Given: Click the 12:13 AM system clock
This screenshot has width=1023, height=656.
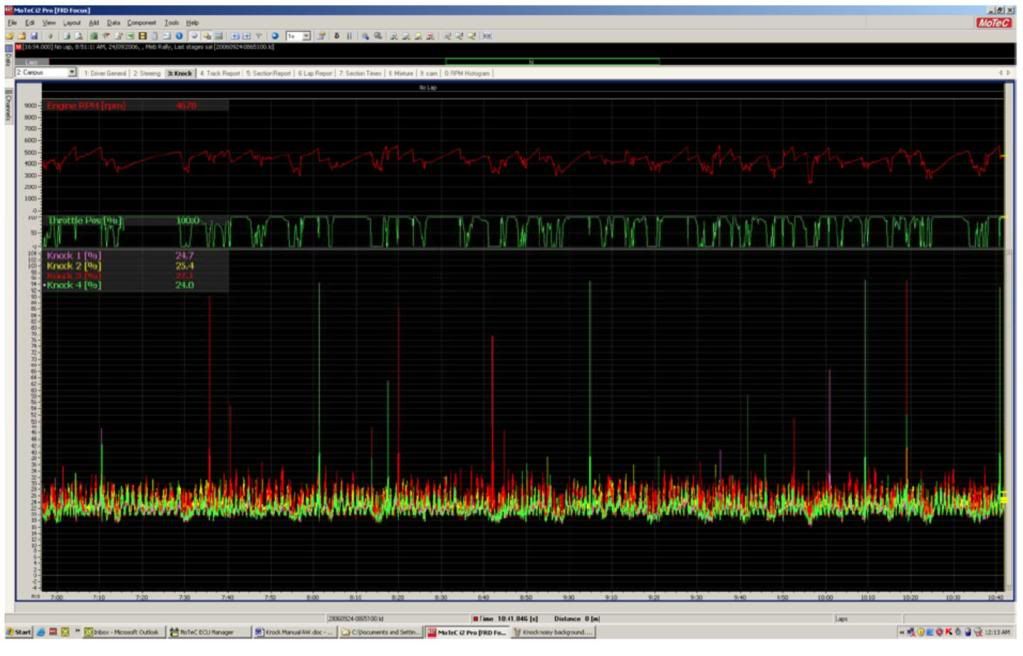Looking at the screenshot, I should (996, 633).
